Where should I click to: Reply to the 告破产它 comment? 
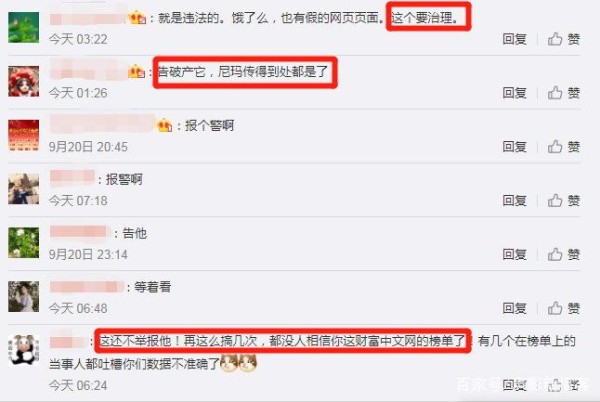point(514,93)
